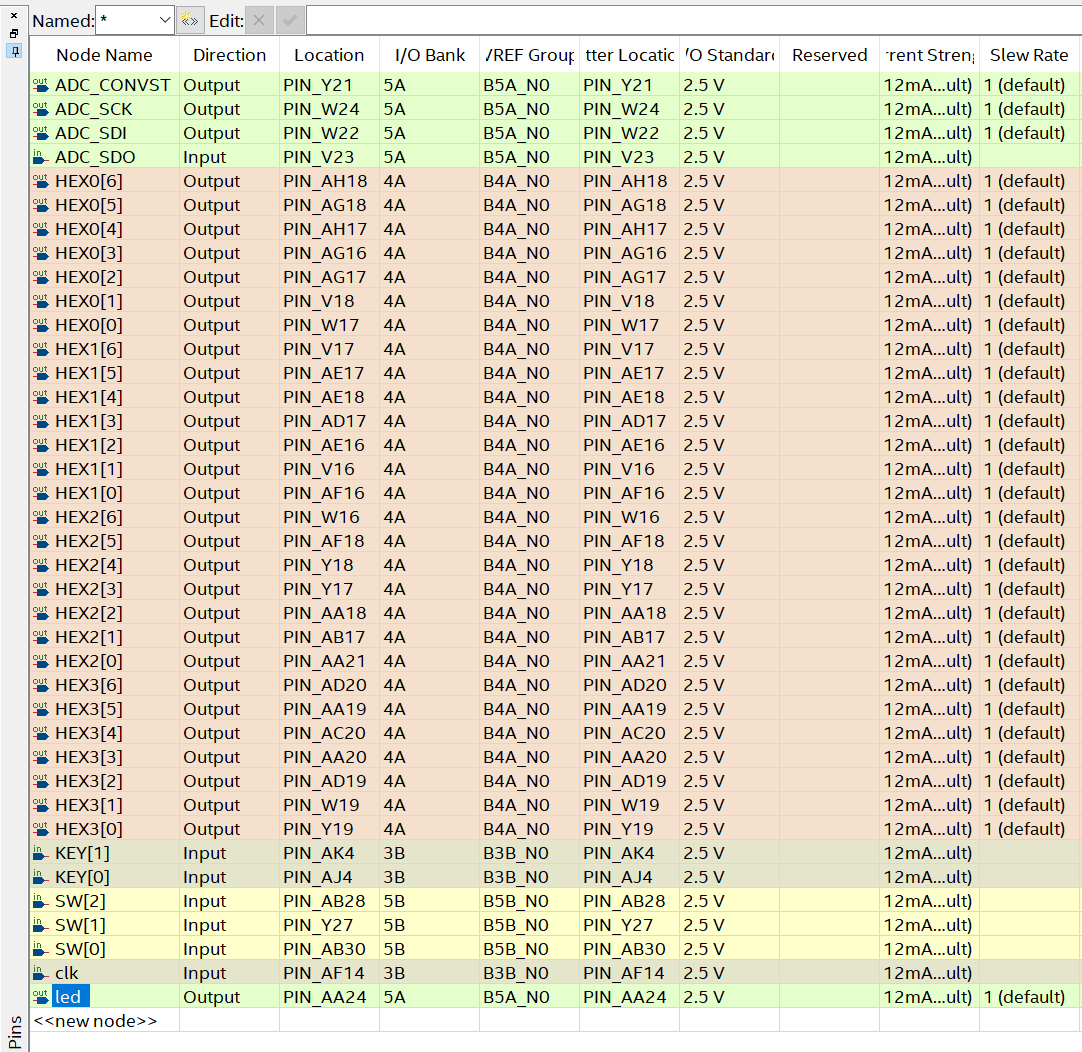The height and width of the screenshot is (1052, 1082).
Task: Select the HEX2[1] node name
Action: click(x=88, y=637)
